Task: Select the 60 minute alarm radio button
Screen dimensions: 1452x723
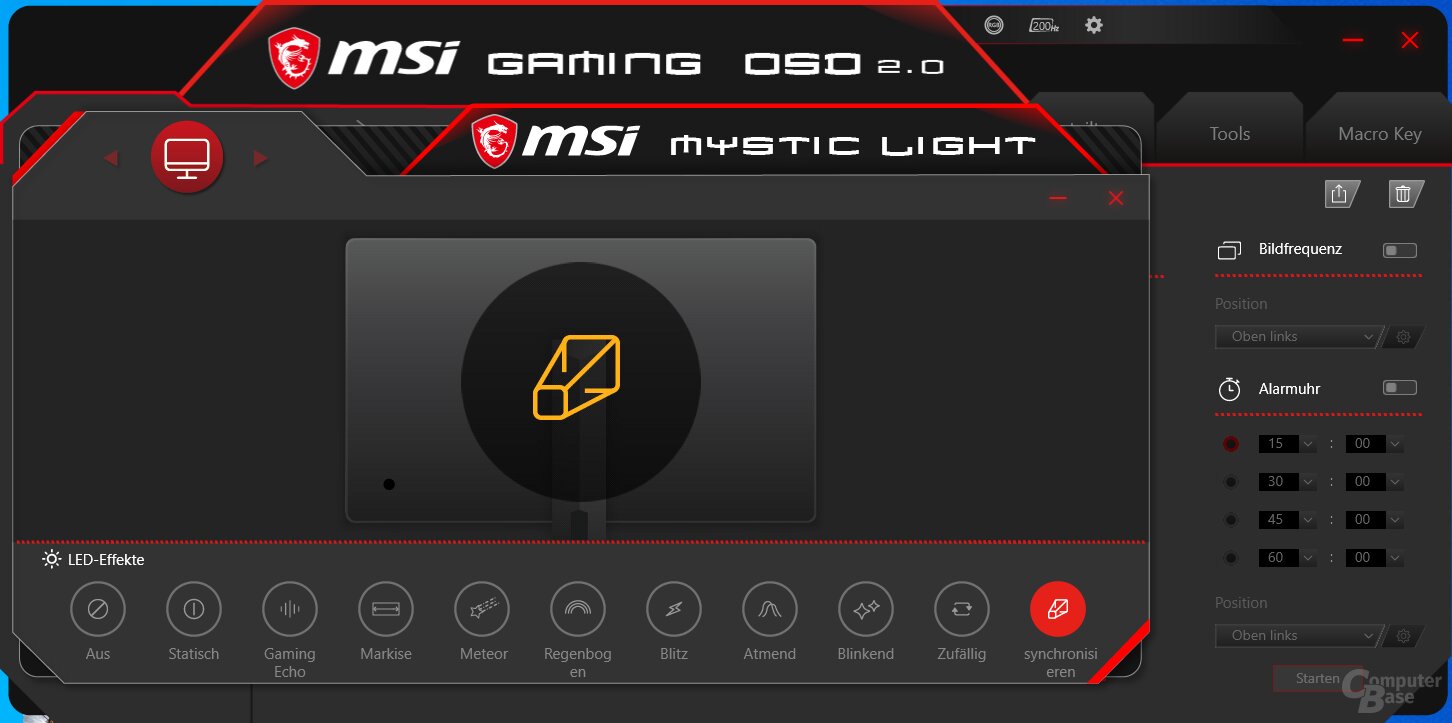Action: pyautogui.click(x=1230, y=558)
